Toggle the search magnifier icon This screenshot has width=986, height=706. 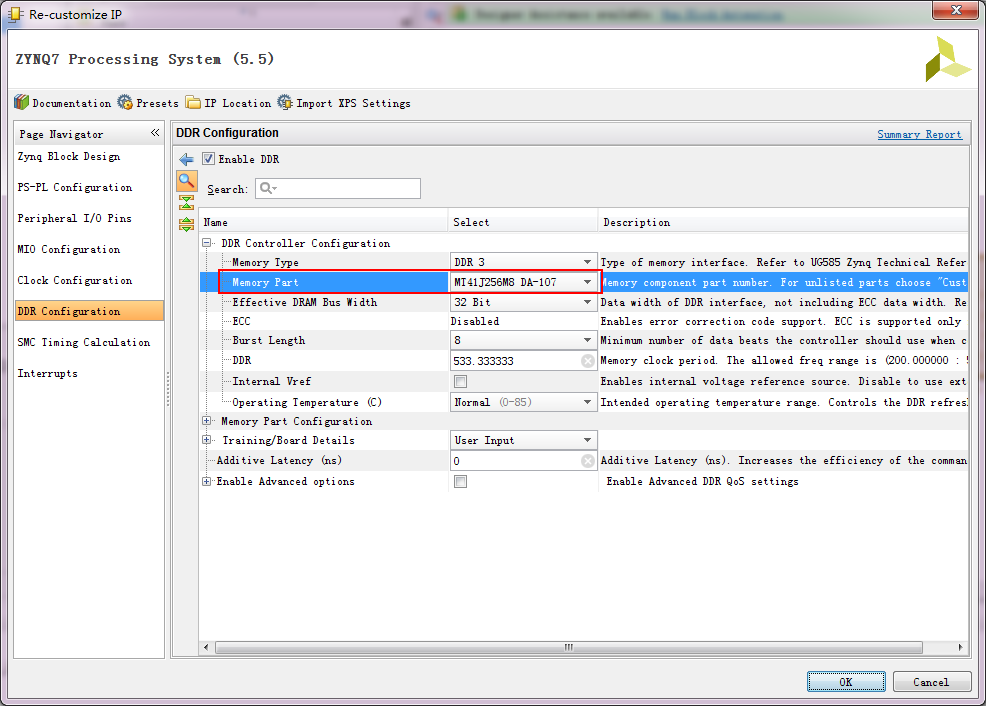click(x=186, y=181)
